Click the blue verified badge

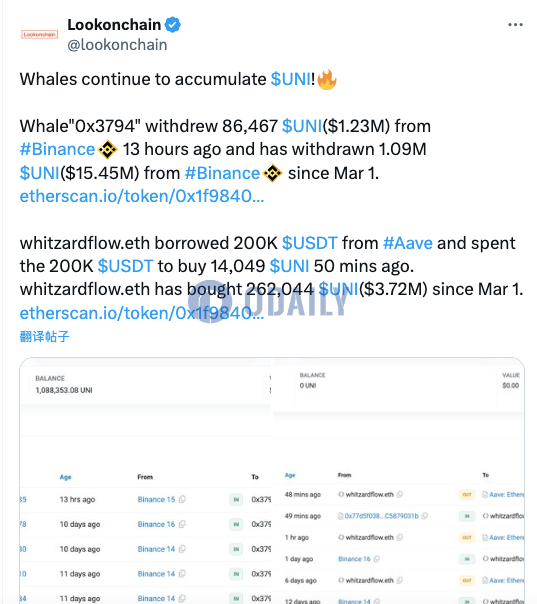click(x=173, y=25)
